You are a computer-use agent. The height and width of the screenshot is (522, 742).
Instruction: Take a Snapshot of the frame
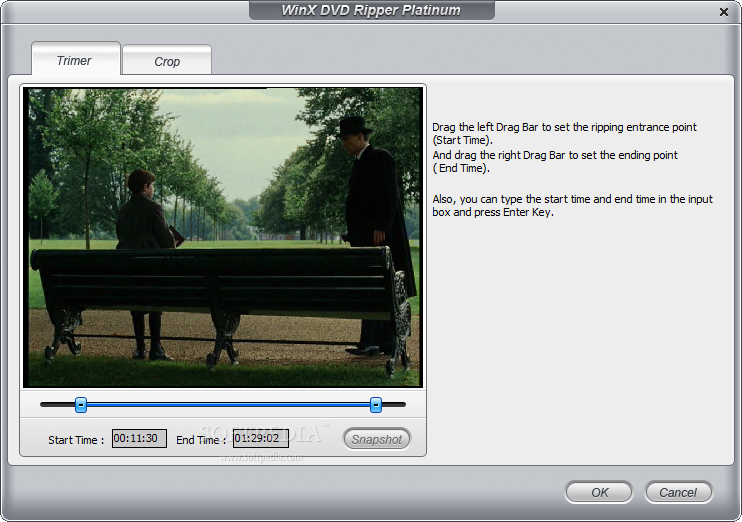[x=377, y=439]
